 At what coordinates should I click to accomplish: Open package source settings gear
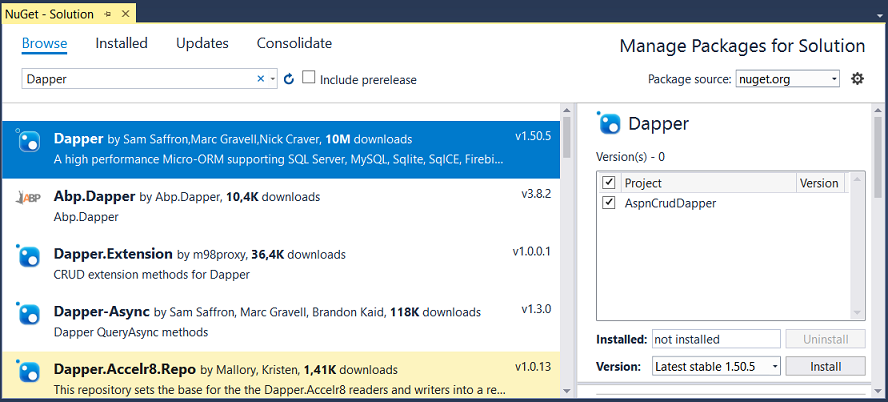857,79
